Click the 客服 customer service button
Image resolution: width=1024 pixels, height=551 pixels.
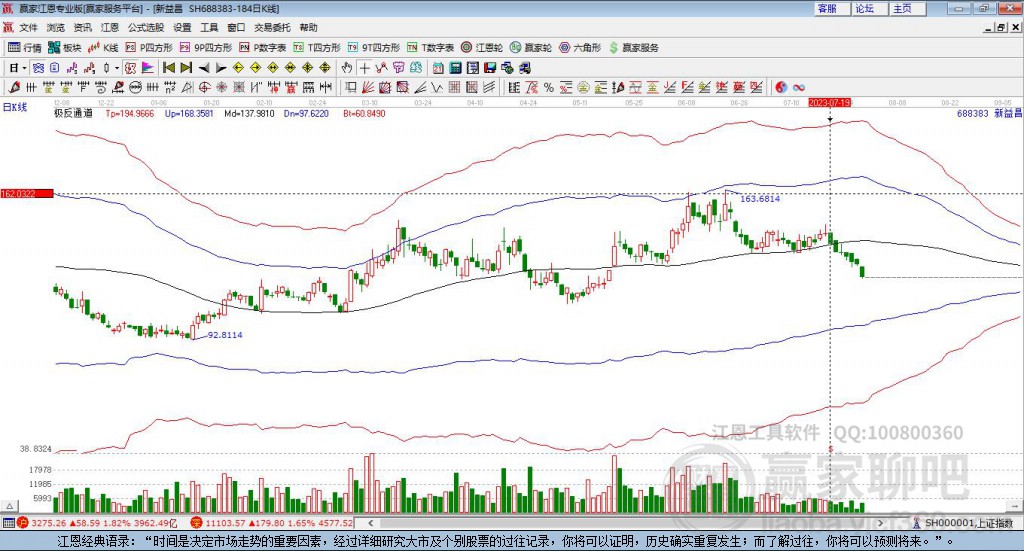coord(831,9)
